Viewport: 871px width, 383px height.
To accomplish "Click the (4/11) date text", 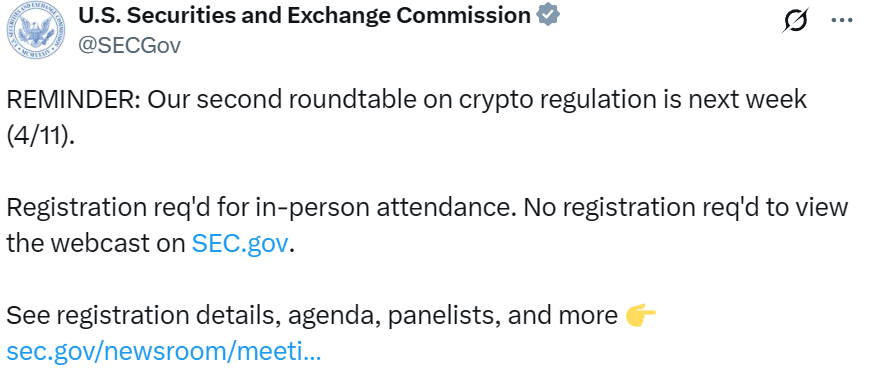I will point(39,136).
